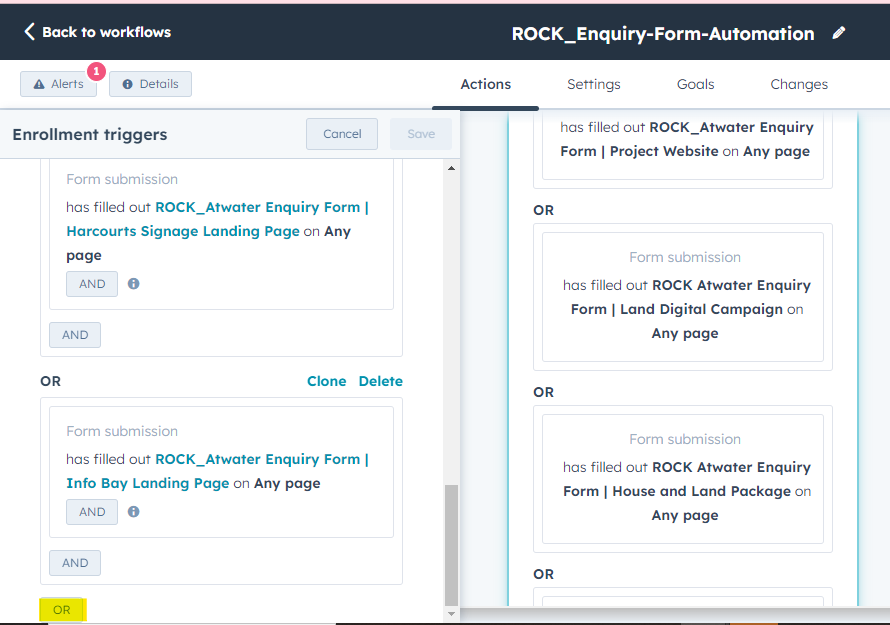The height and width of the screenshot is (625, 890).
Task: Add AND inside Harcourts Signage filter card
Action: tap(92, 284)
